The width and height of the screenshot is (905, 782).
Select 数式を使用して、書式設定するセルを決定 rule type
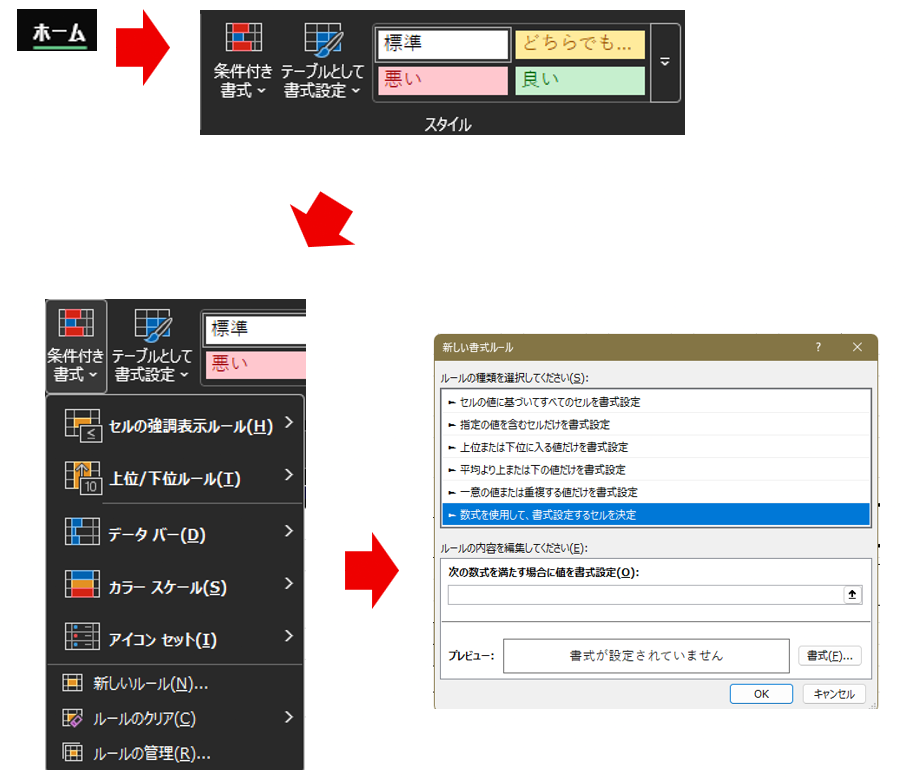(656, 514)
